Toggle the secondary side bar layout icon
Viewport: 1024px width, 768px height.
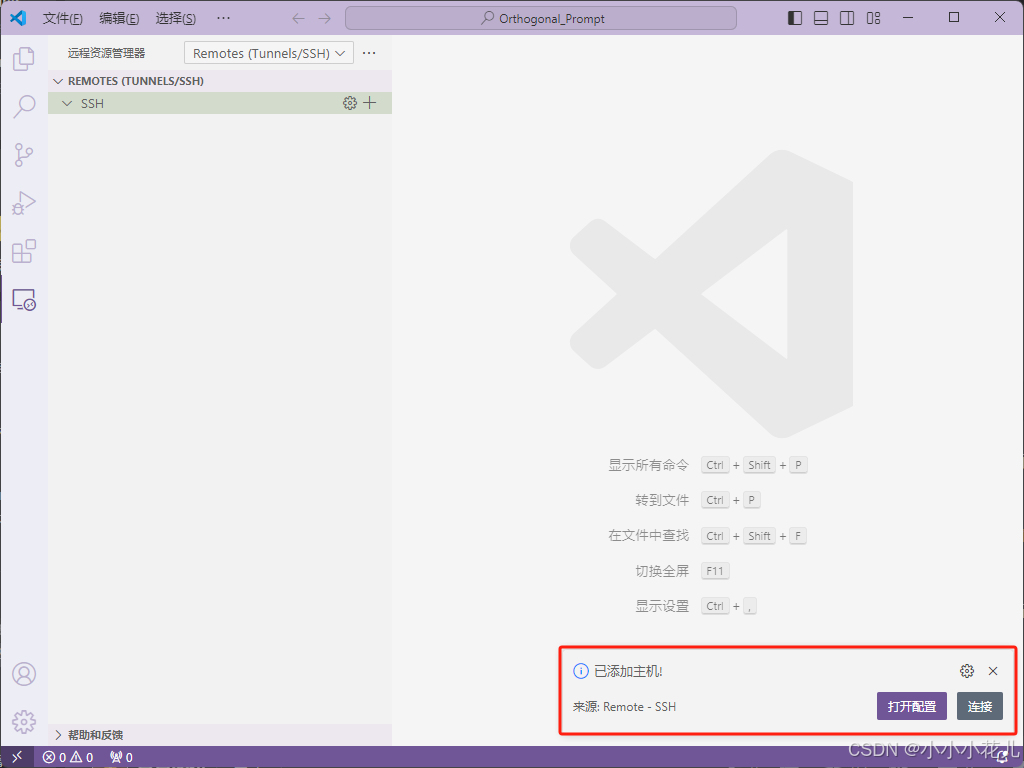click(847, 18)
